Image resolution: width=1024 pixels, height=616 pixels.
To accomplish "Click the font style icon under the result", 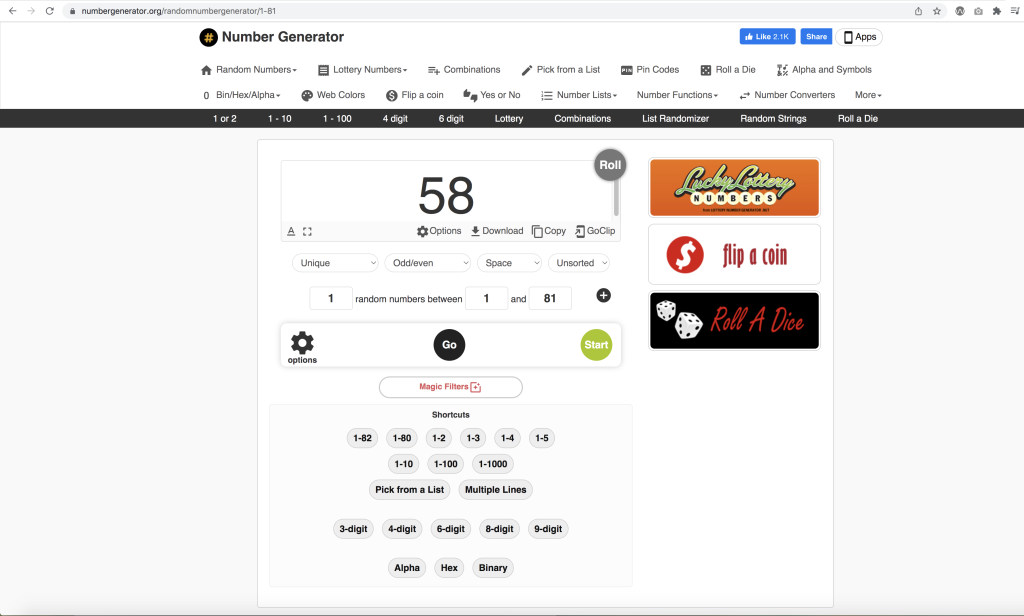I will [x=291, y=231].
